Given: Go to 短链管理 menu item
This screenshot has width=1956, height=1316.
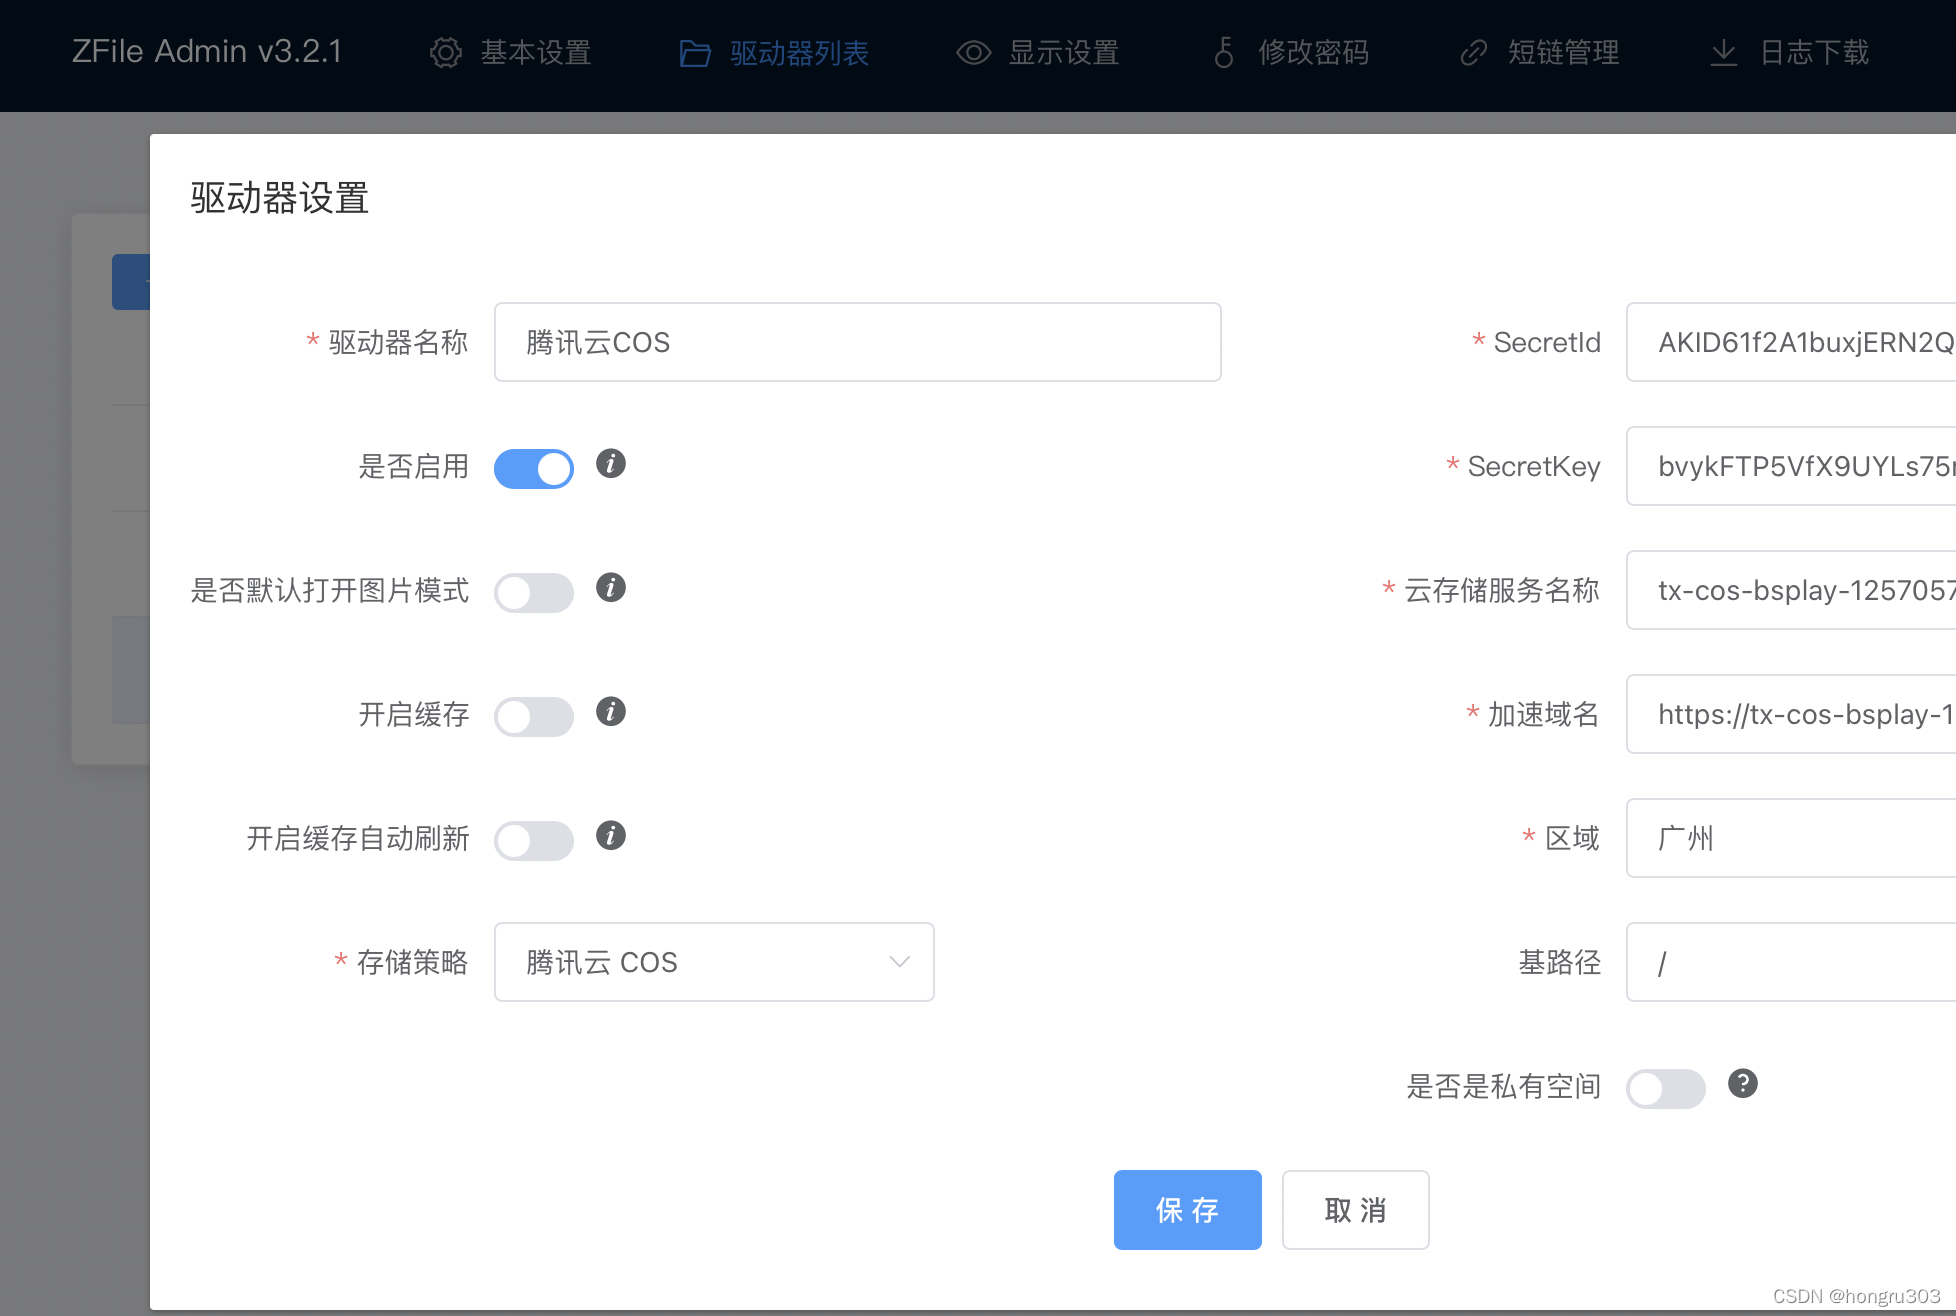Looking at the screenshot, I should pos(1563,53).
